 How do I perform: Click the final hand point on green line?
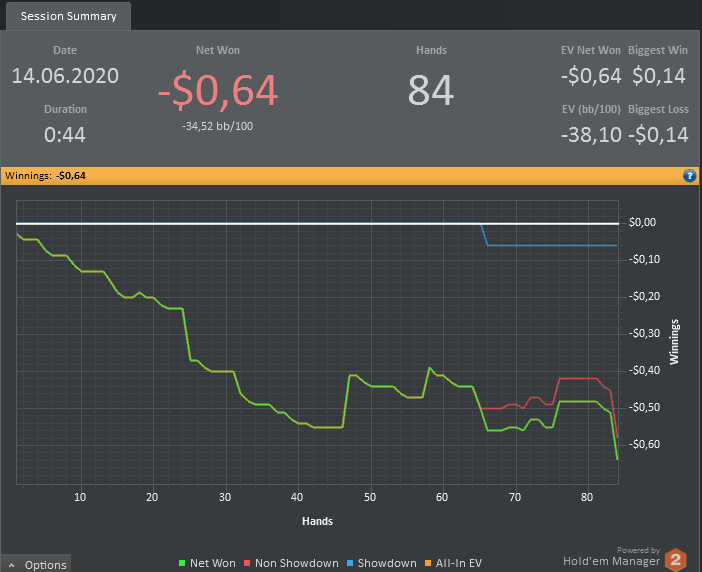point(617,459)
